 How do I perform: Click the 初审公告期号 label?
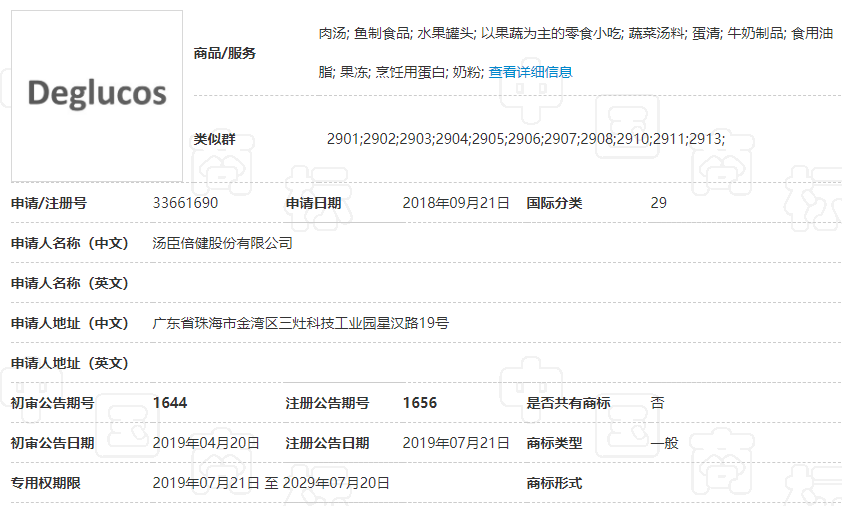(53, 403)
